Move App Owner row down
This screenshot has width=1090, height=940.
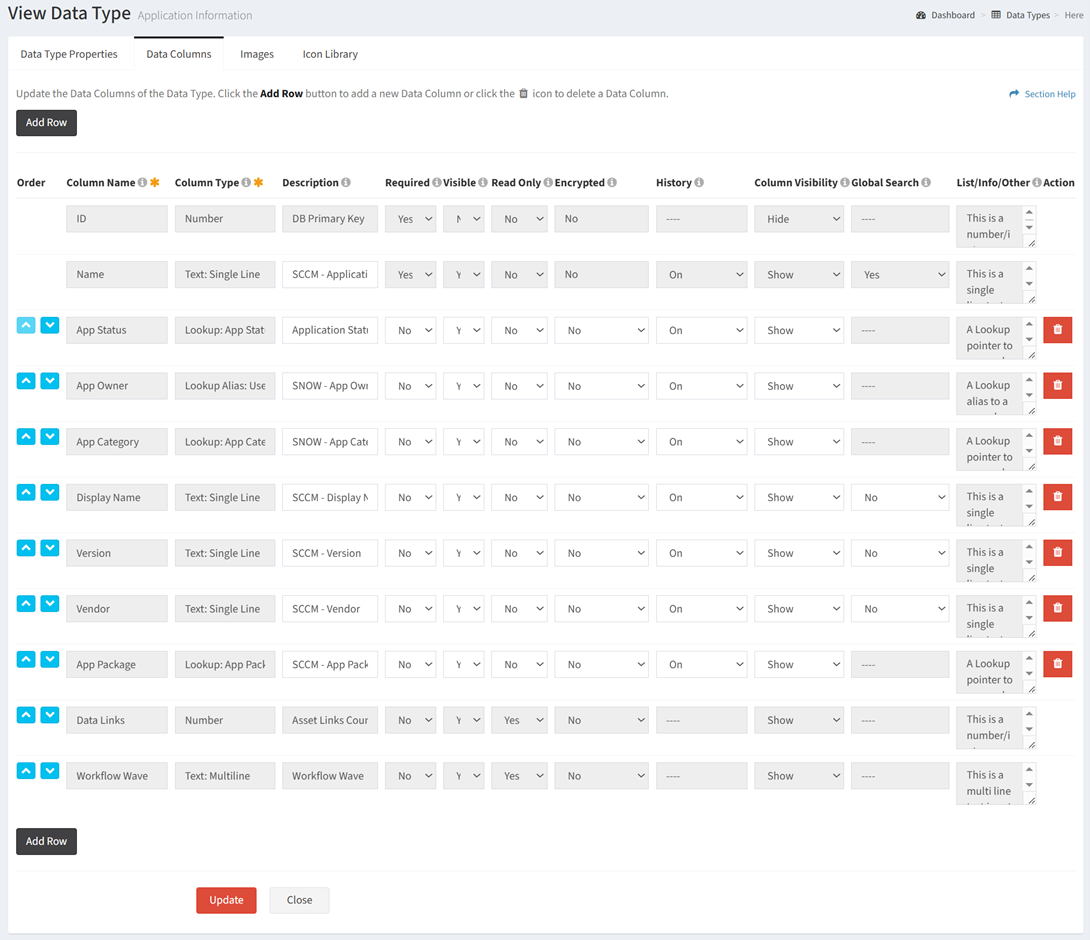pos(49,381)
